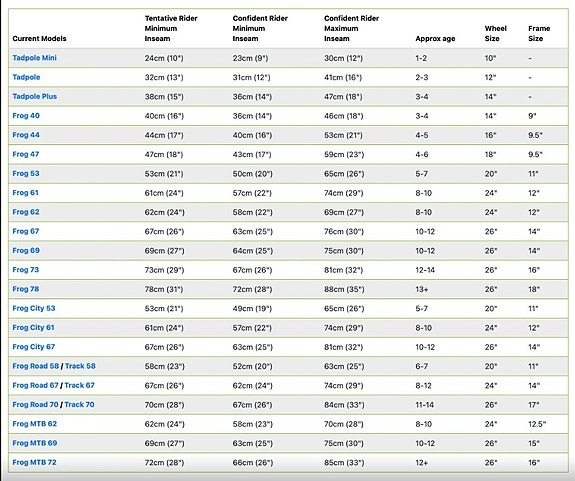Click the Current Models column header
575x481 pixels.
39,38
